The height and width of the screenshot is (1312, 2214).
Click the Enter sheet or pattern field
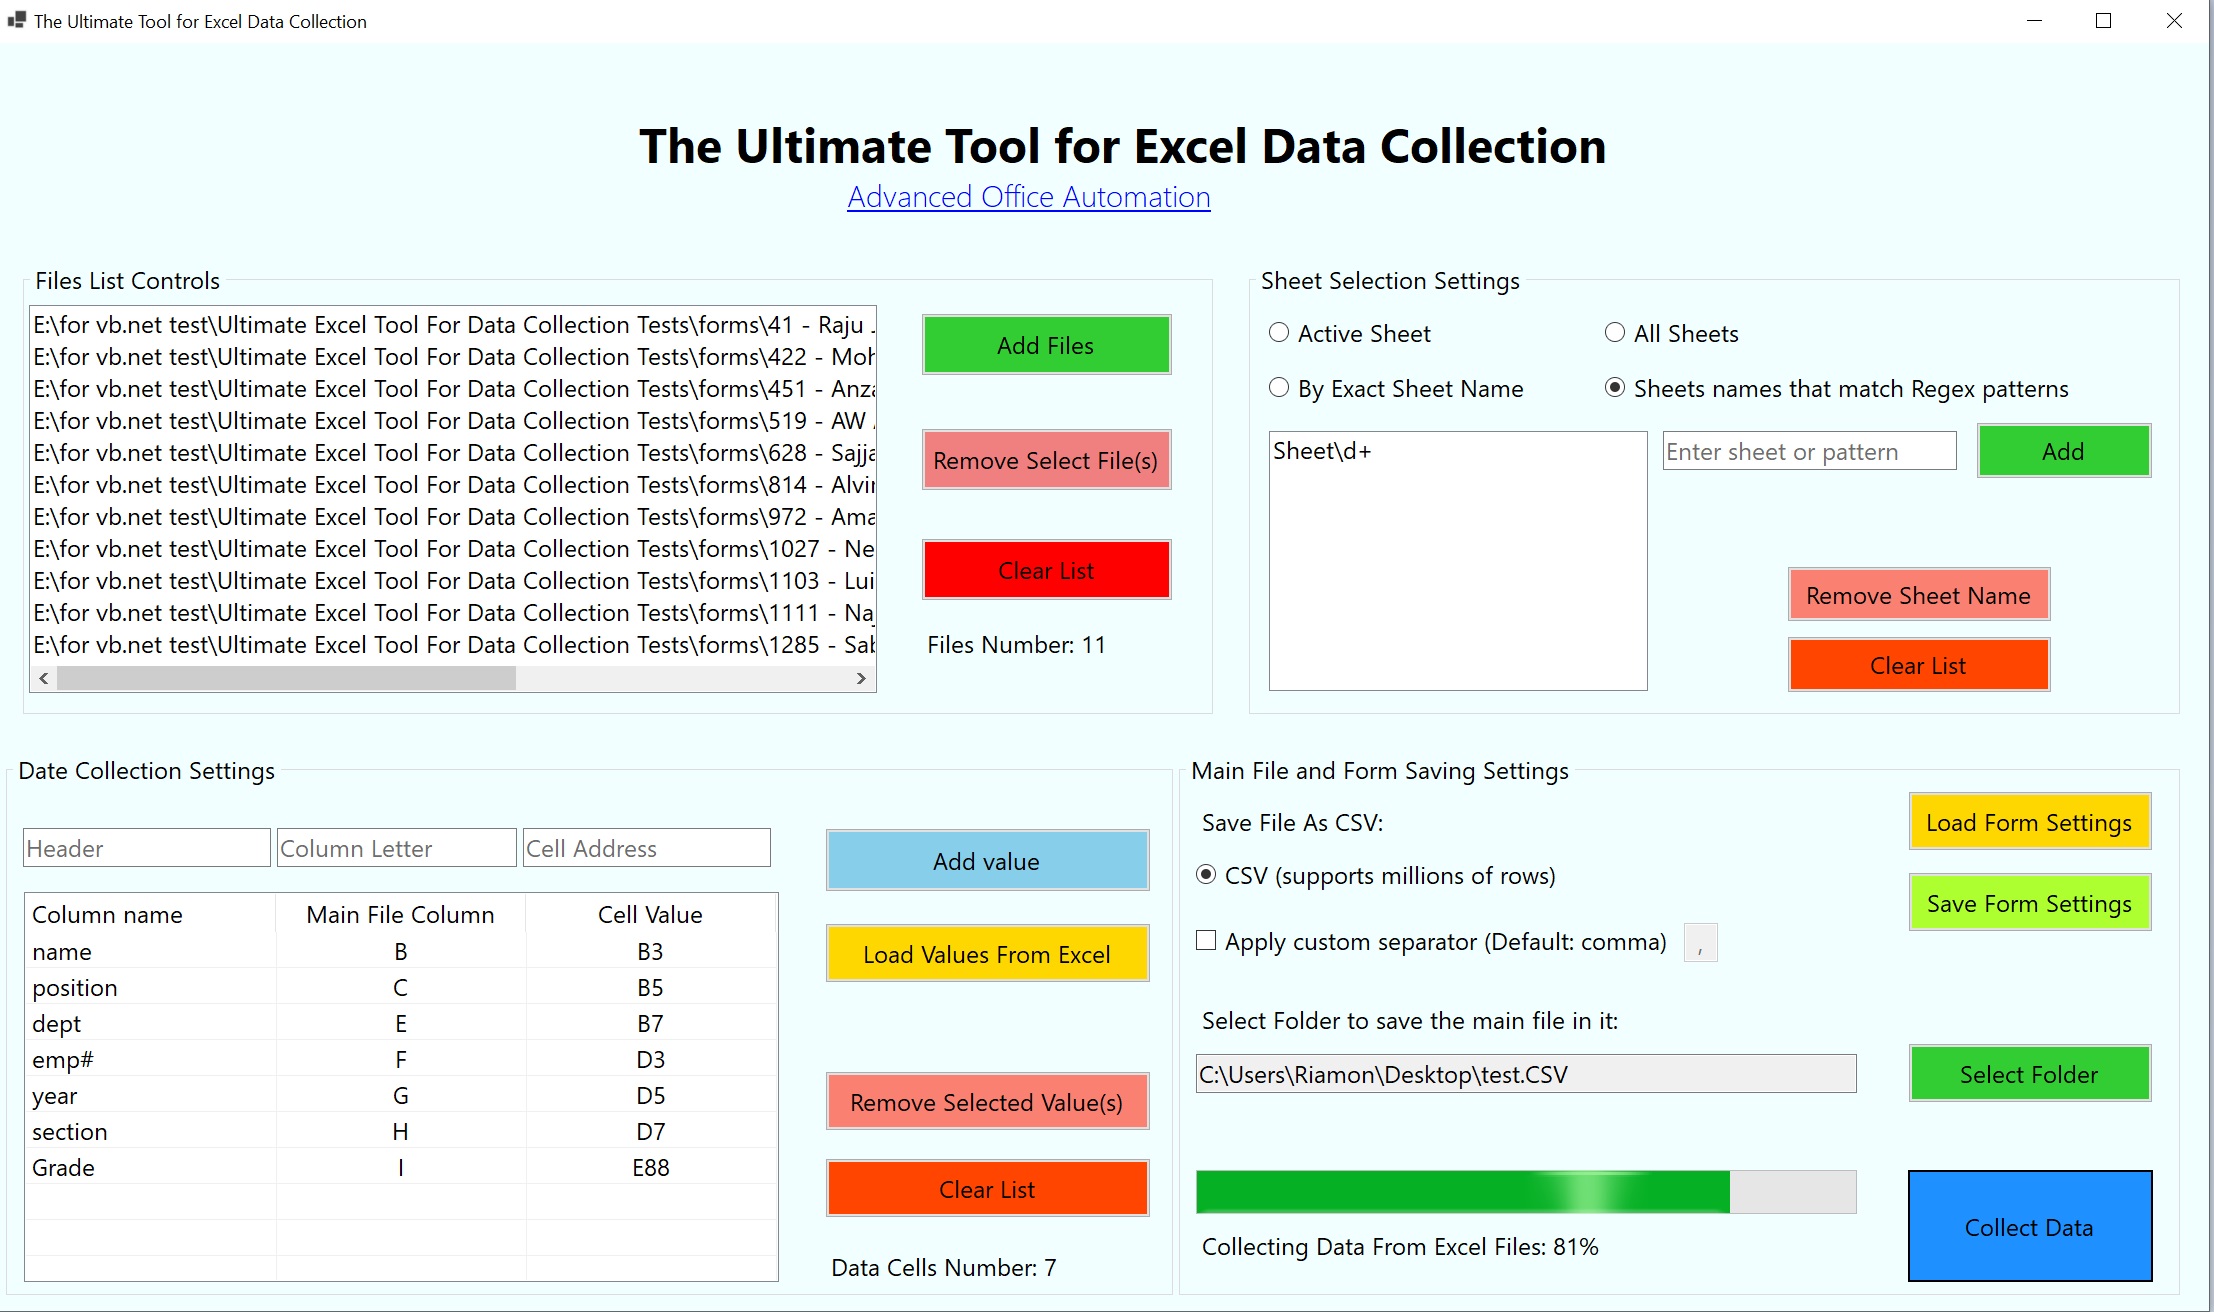click(1807, 451)
